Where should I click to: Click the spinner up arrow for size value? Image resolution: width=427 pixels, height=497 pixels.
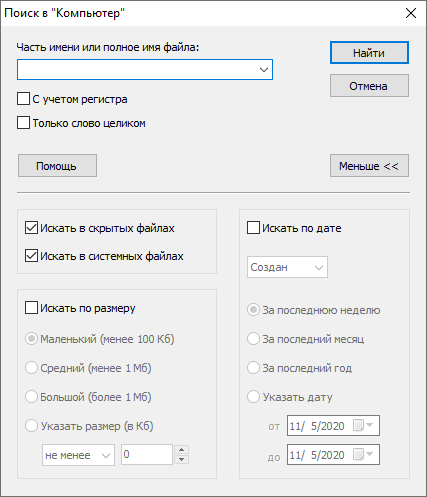(x=181, y=450)
